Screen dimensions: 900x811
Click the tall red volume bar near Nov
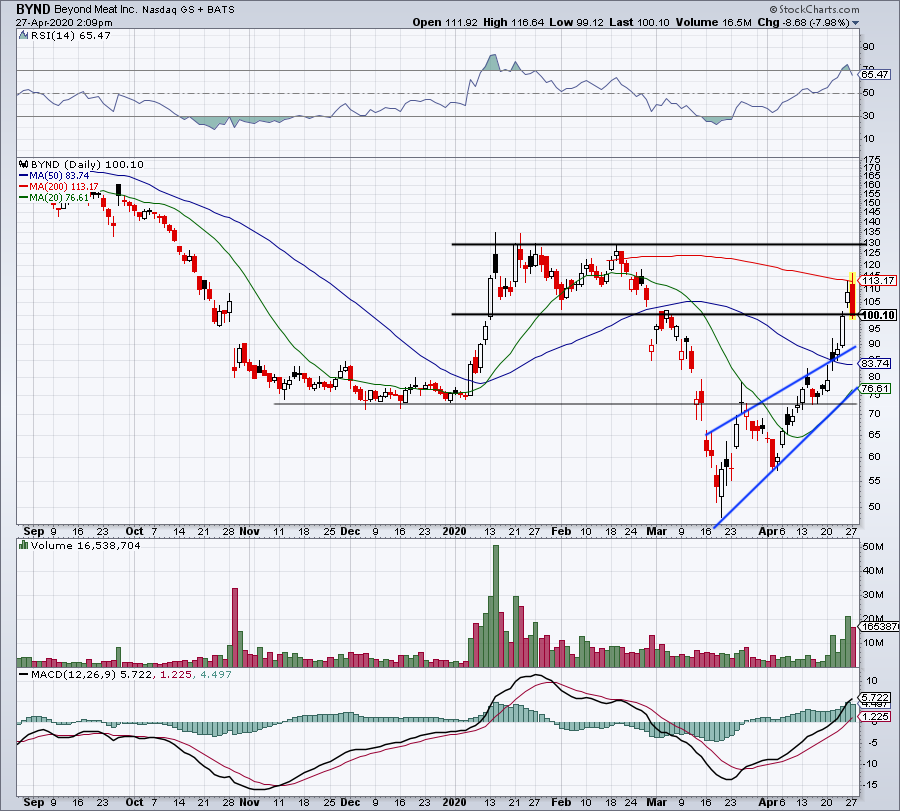pos(235,627)
